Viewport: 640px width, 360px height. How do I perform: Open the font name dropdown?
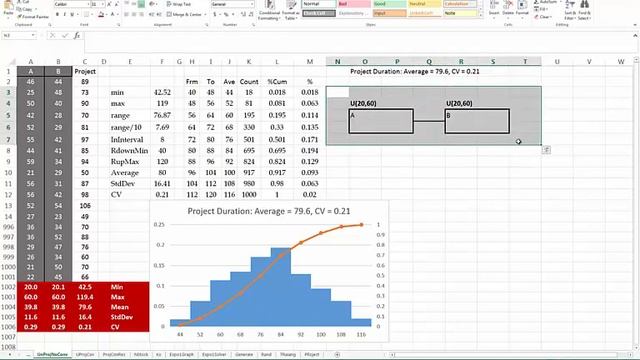coord(88,4)
